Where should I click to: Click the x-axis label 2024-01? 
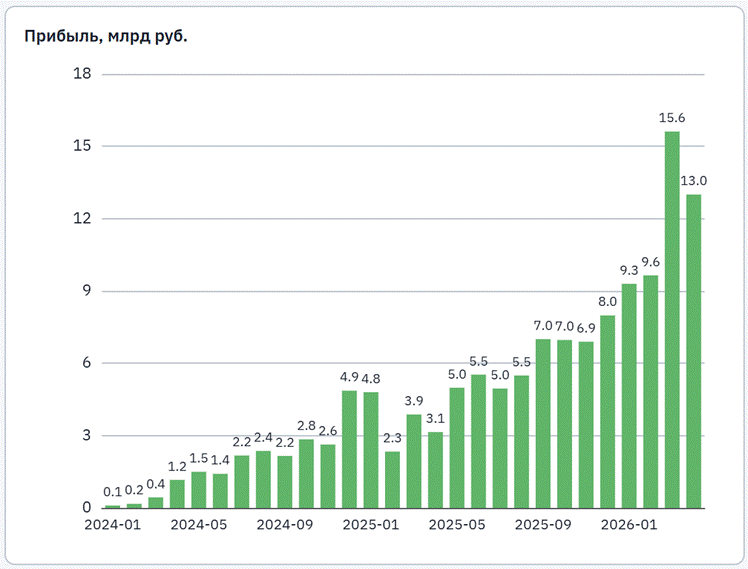tap(113, 525)
